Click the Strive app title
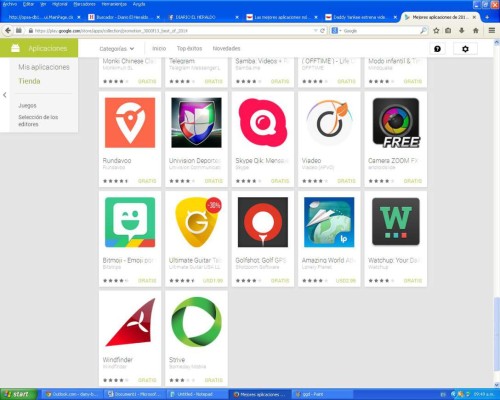 (x=177, y=360)
